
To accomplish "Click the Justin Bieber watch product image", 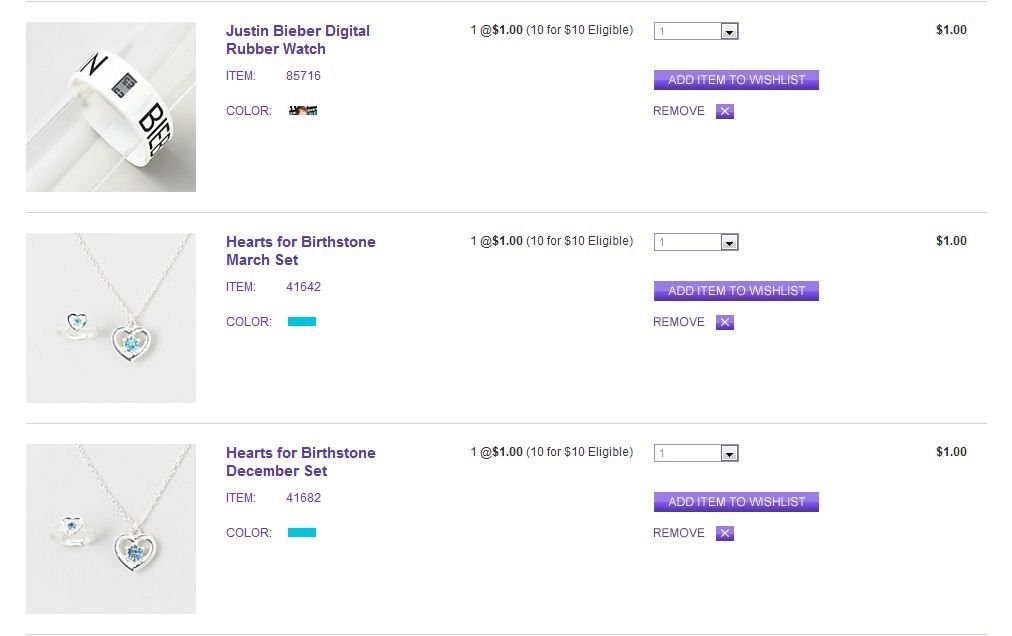I will click(x=111, y=107).
